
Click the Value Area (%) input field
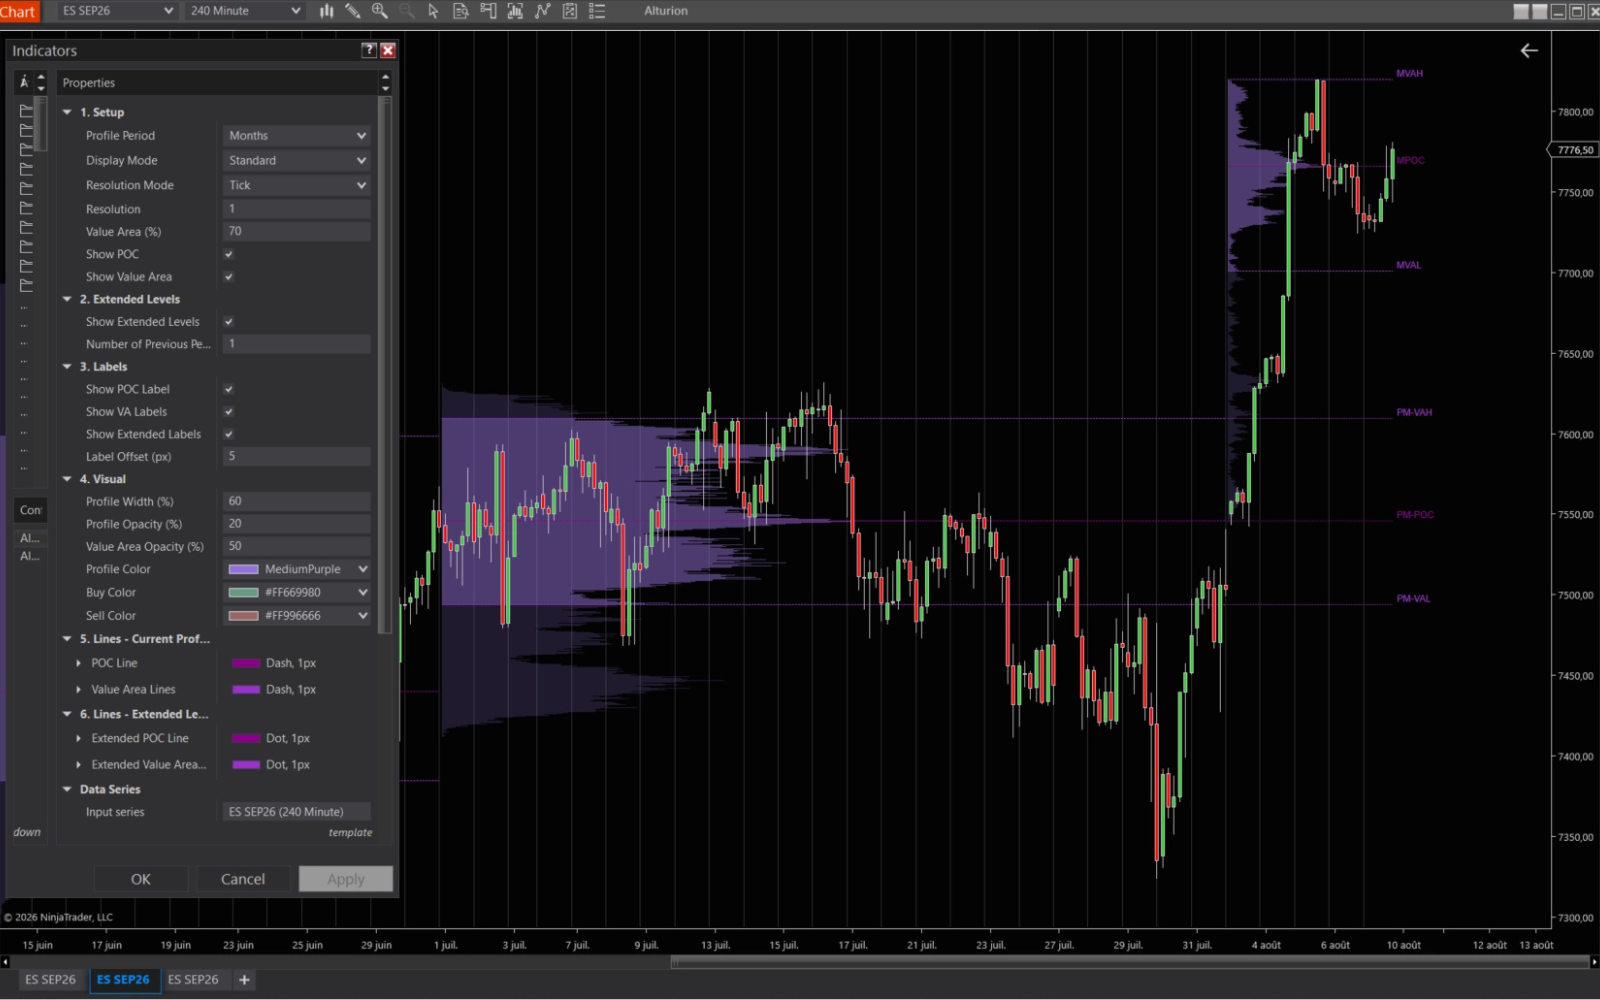(297, 231)
